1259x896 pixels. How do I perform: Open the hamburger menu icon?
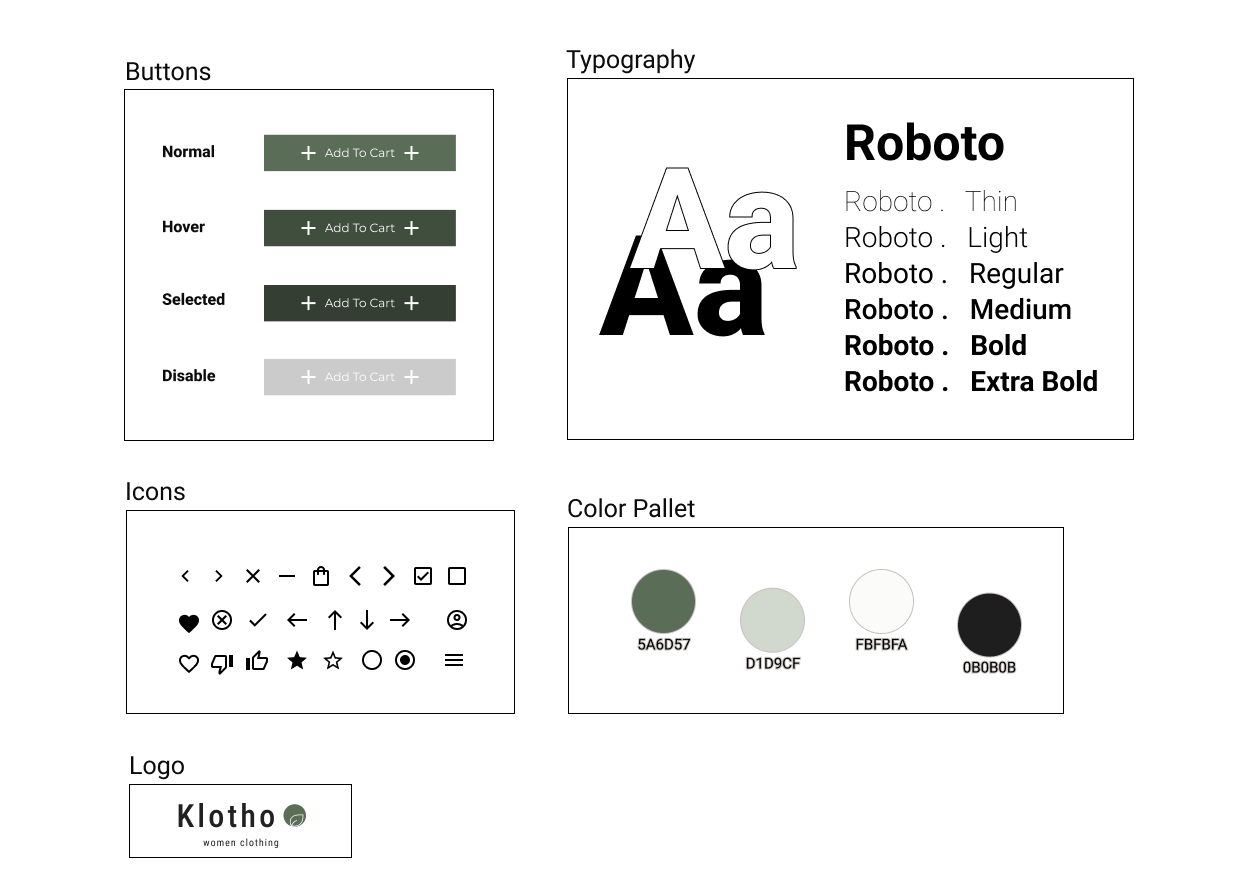[x=454, y=660]
